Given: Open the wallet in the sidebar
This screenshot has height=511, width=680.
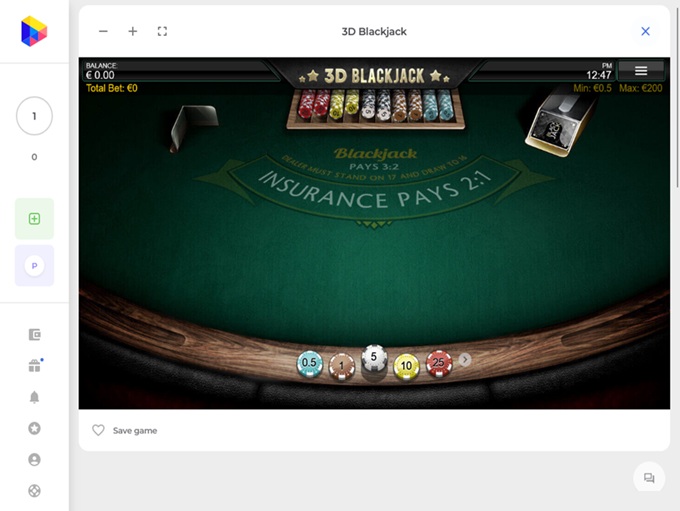Looking at the screenshot, I should 34,335.
